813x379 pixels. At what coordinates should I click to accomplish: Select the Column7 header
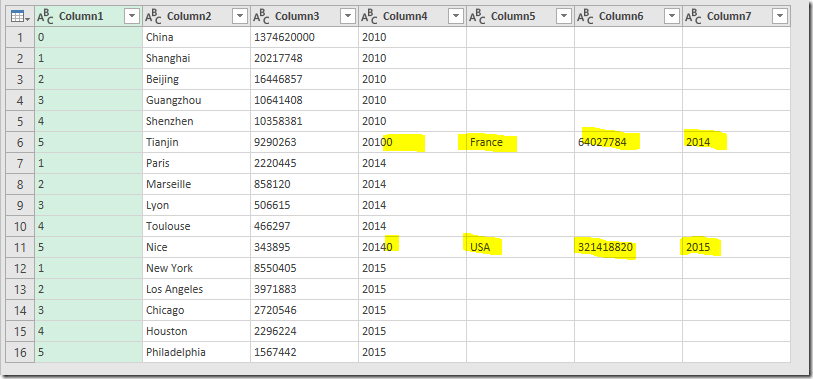pyautogui.click(x=736, y=17)
